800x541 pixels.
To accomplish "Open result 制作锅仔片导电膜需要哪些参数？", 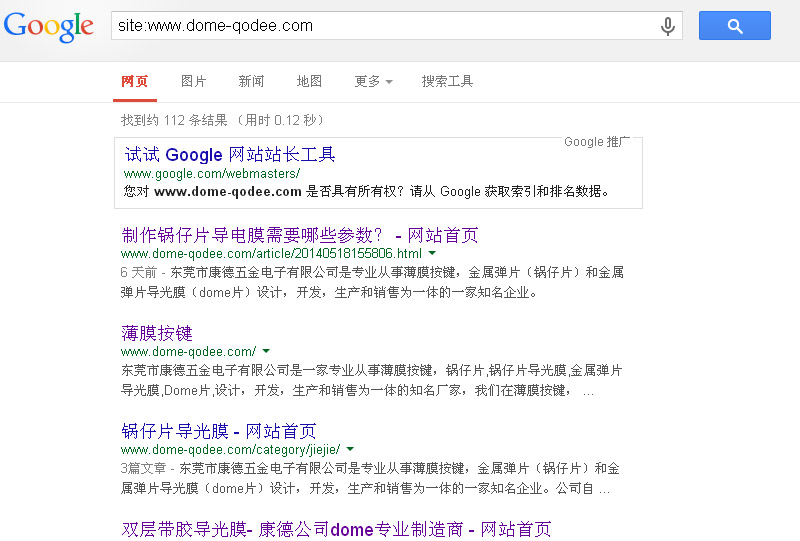I will (x=299, y=235).
